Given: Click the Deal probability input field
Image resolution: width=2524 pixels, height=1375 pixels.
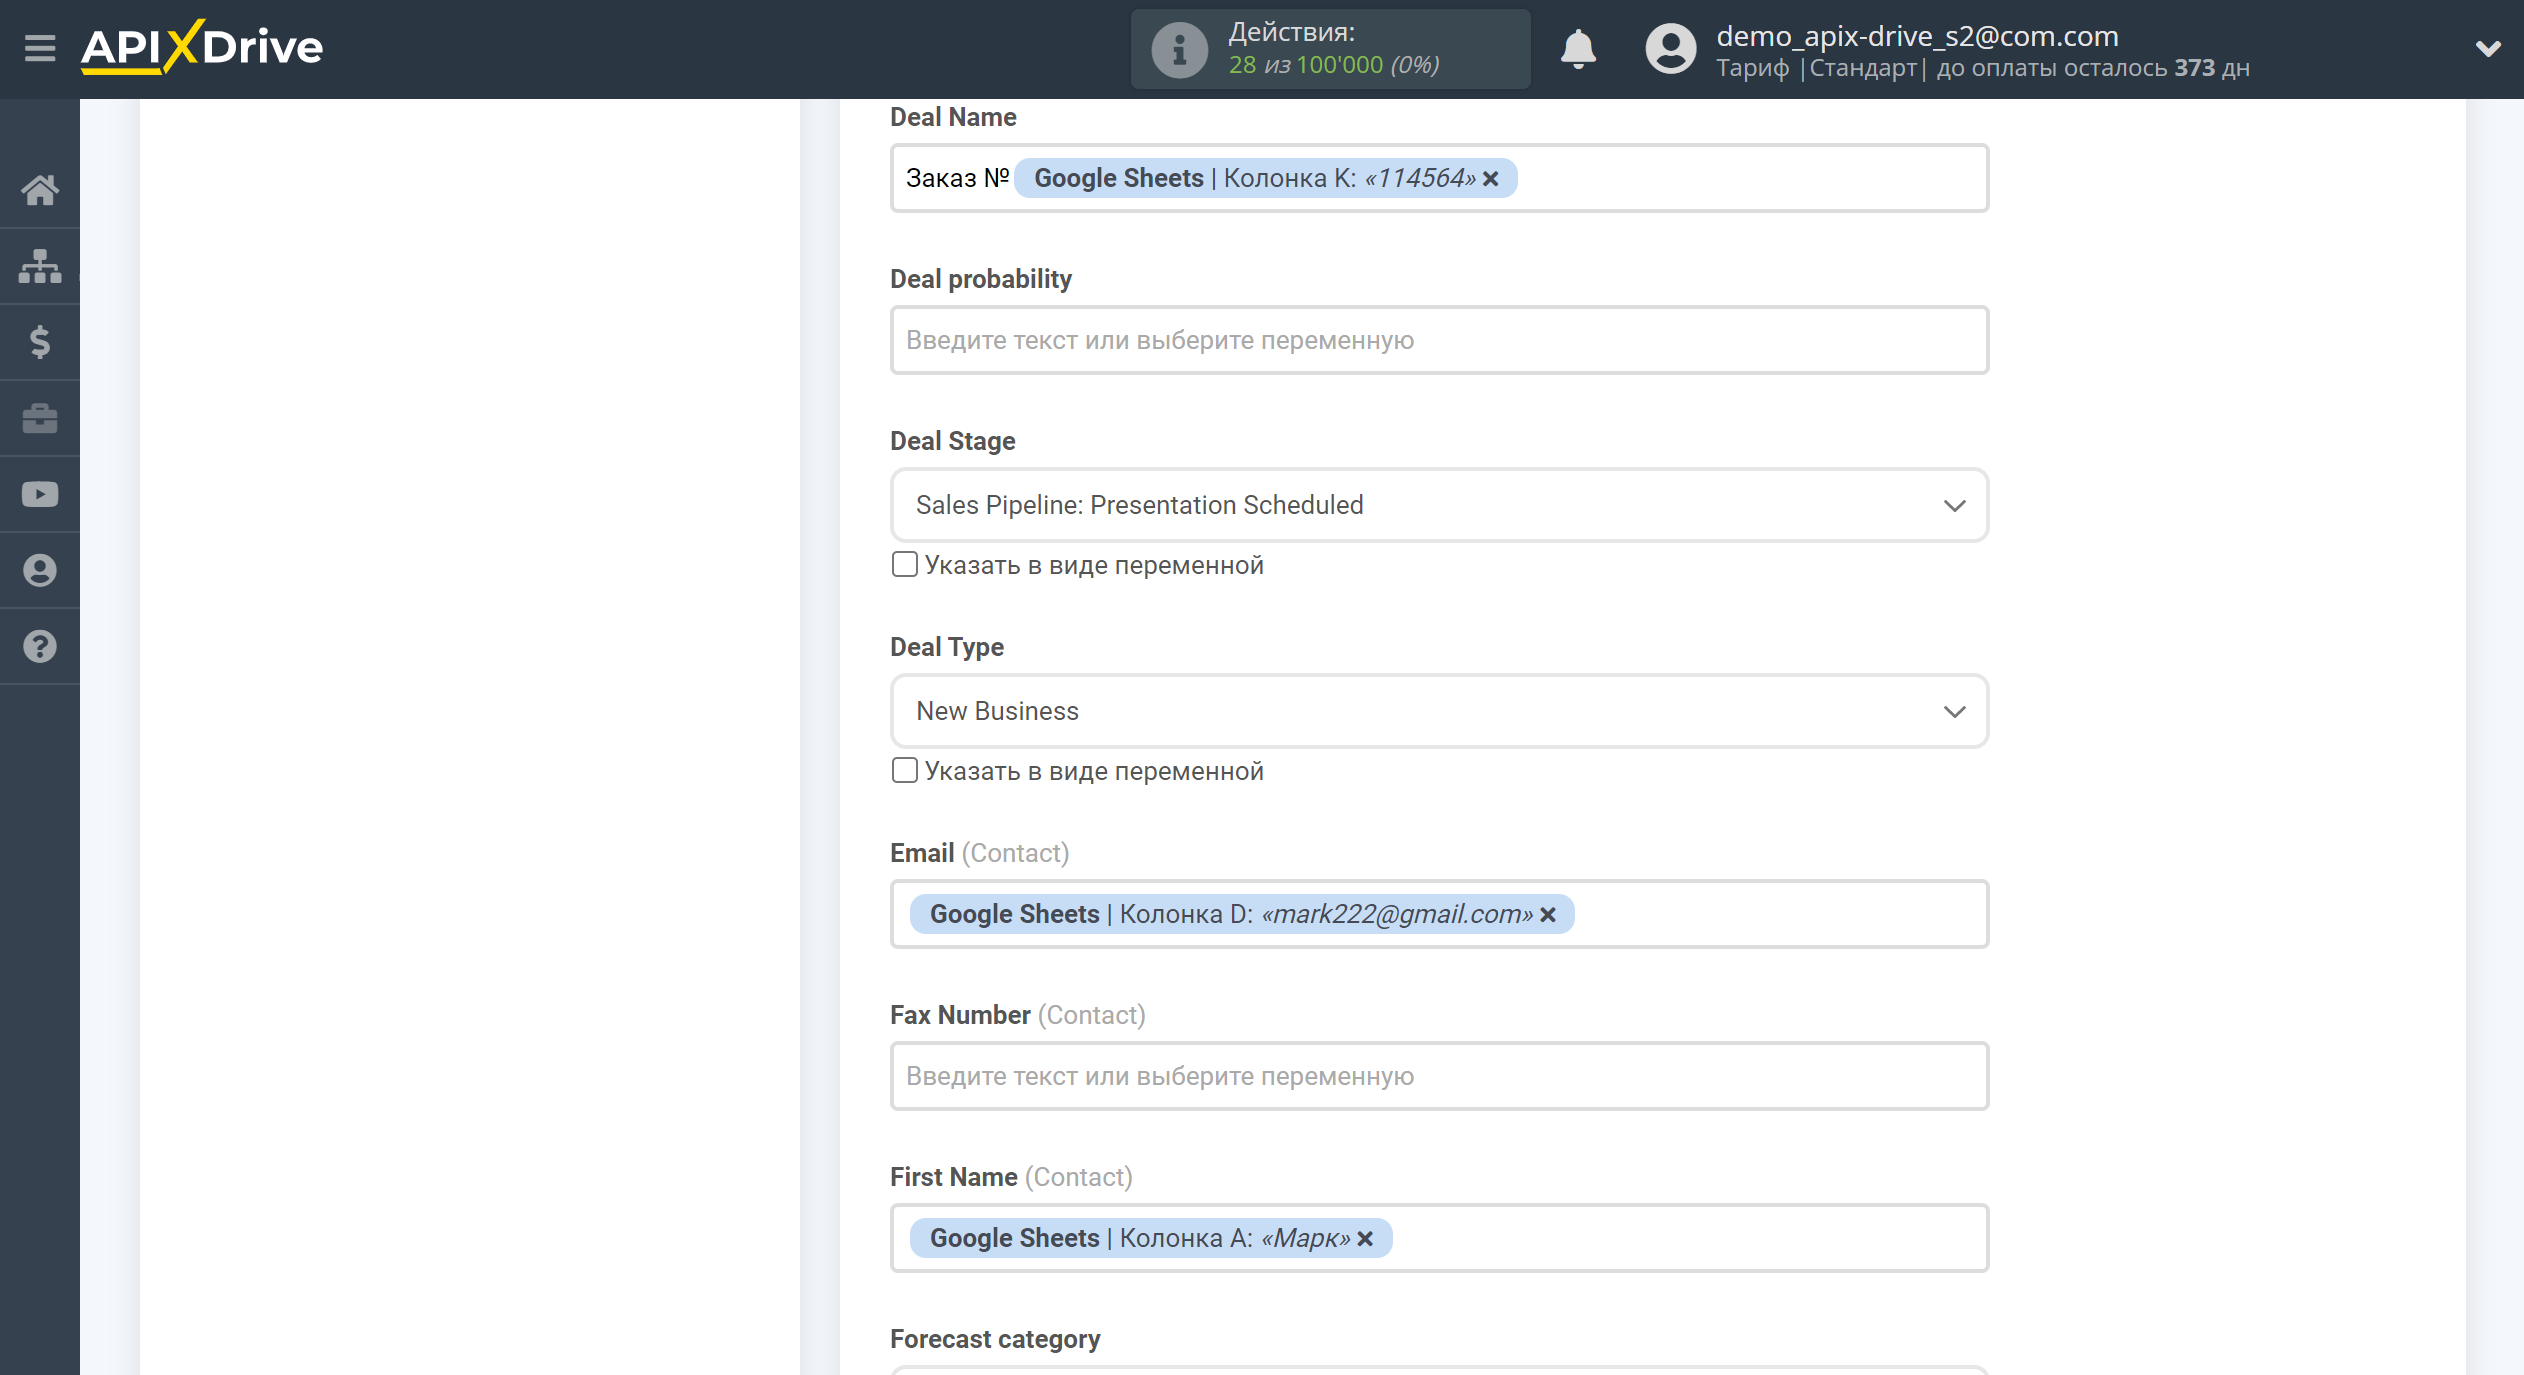Looking at the screenshot, I should [x=1439, y=340].
